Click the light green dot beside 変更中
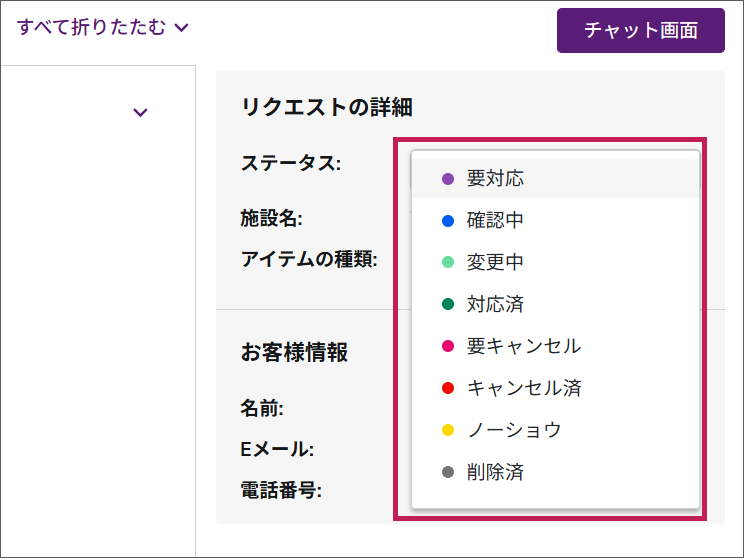Viewport: 748px width, 560px height. (448, 263)
